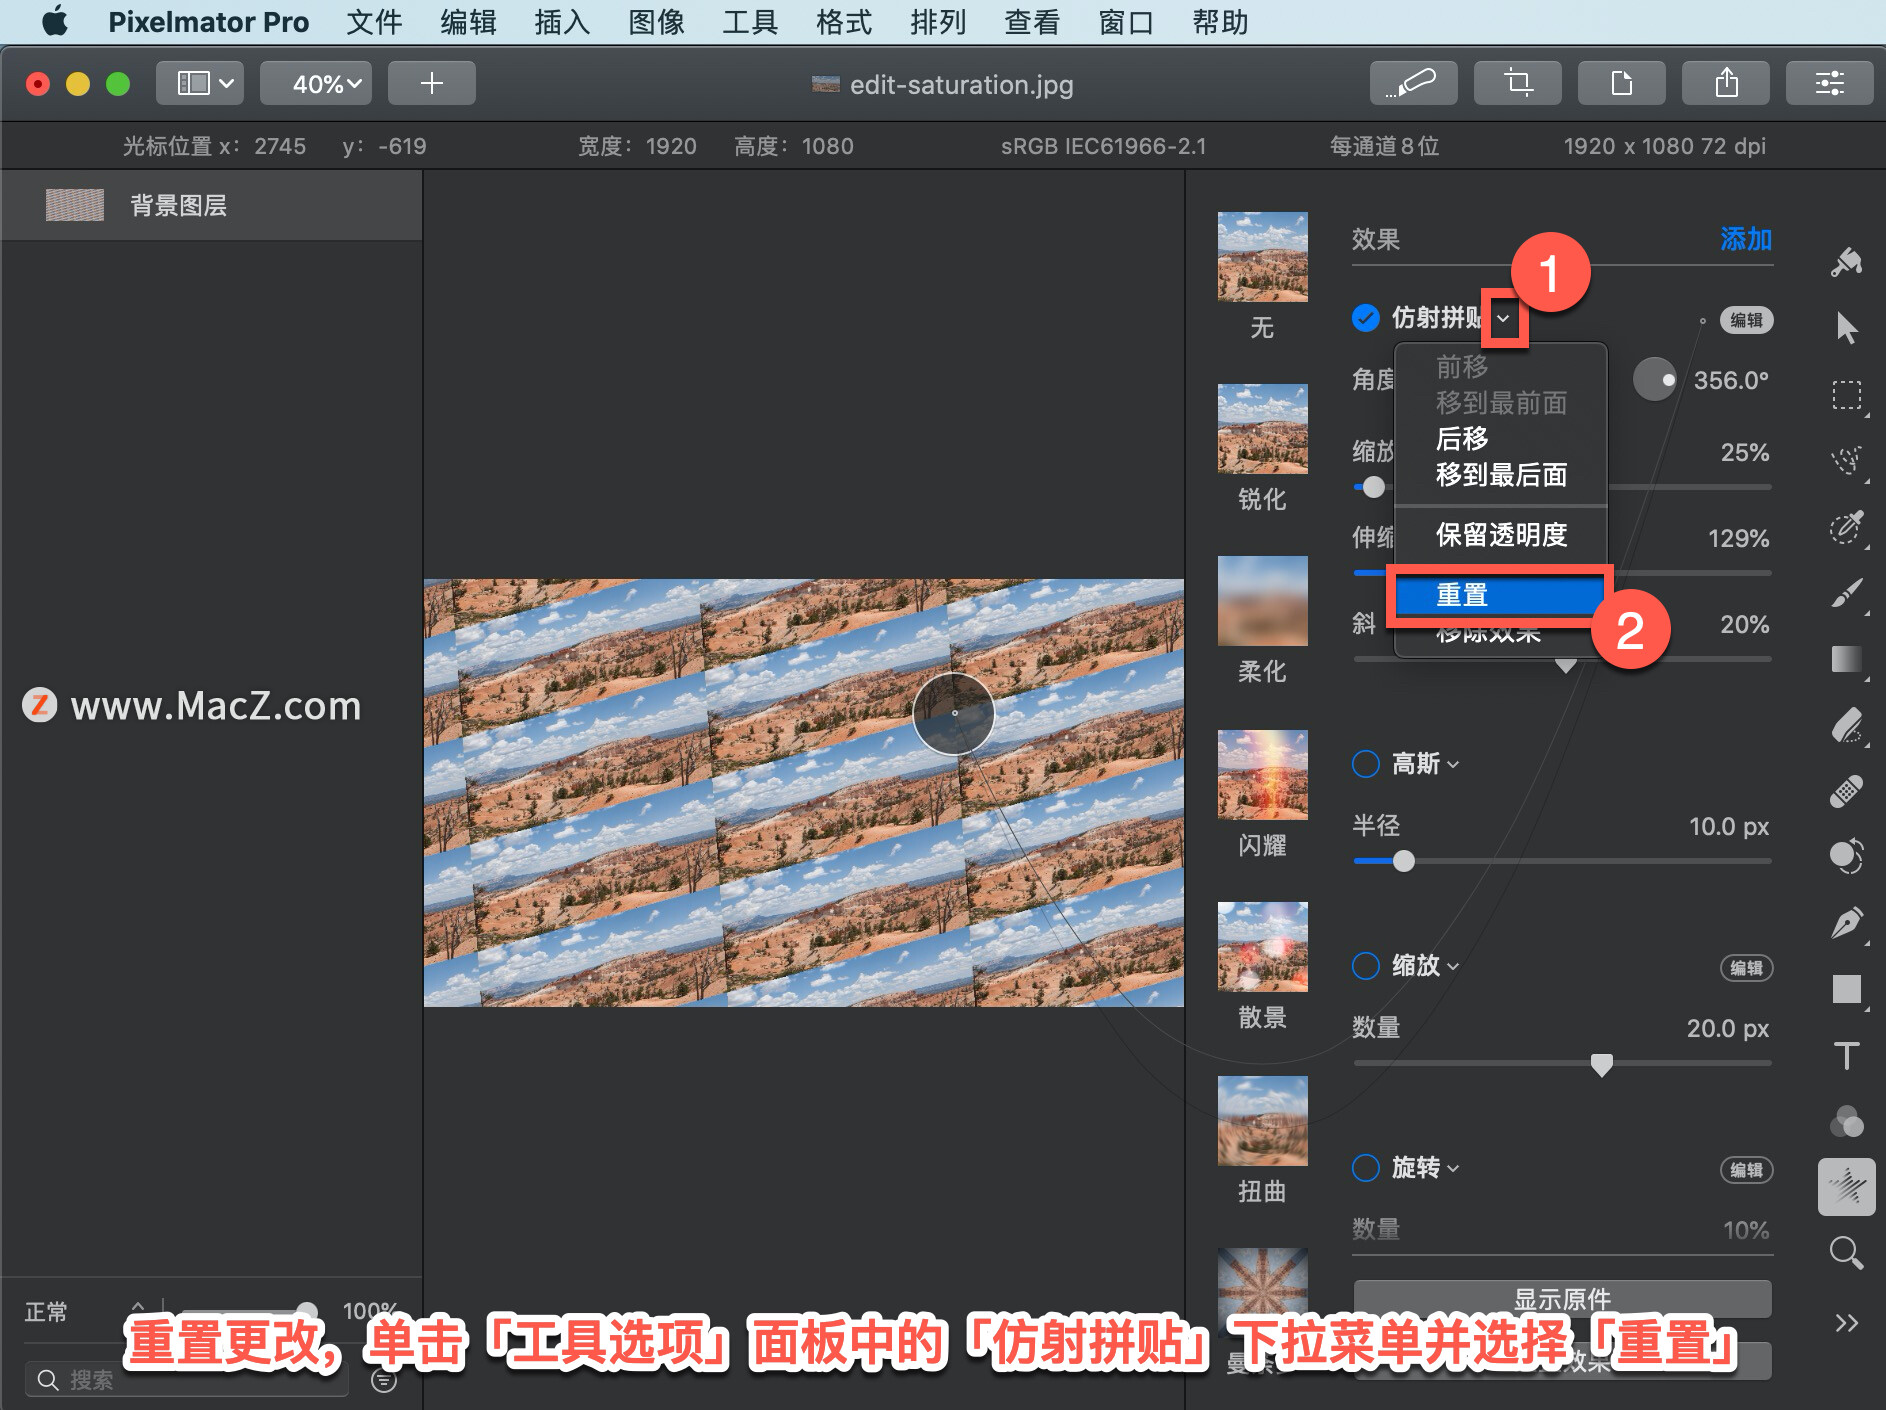Image resolution: width=1886 pixels, height=1410 pixels.
Task: Expand more tools double-chevron
Action: point(1846,1323)
